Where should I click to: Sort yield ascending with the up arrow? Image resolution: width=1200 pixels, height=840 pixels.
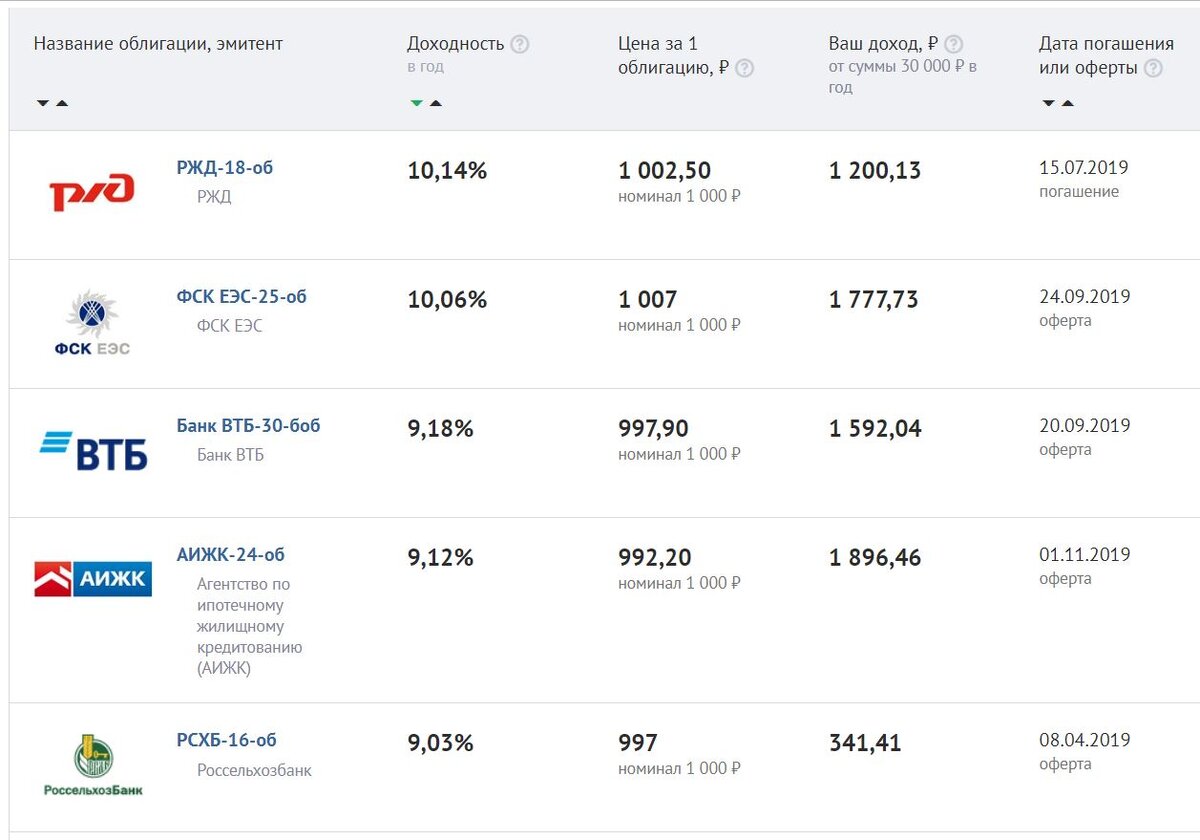(x=436, y=103)
